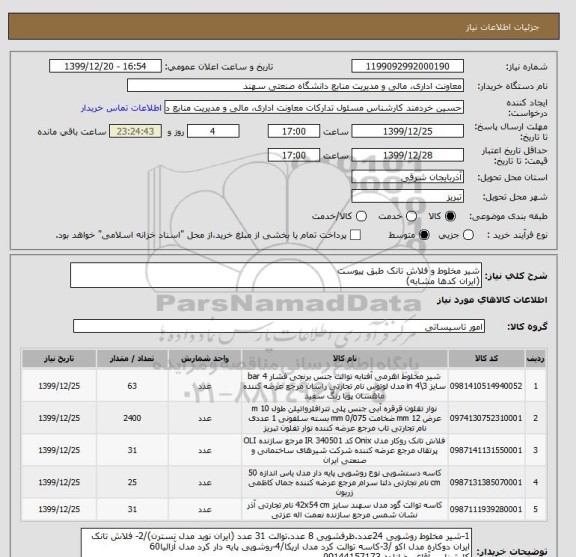Click the شرح کلی نیاز description box
Viewport: 576px width, 557px height.
coord(276,275)
